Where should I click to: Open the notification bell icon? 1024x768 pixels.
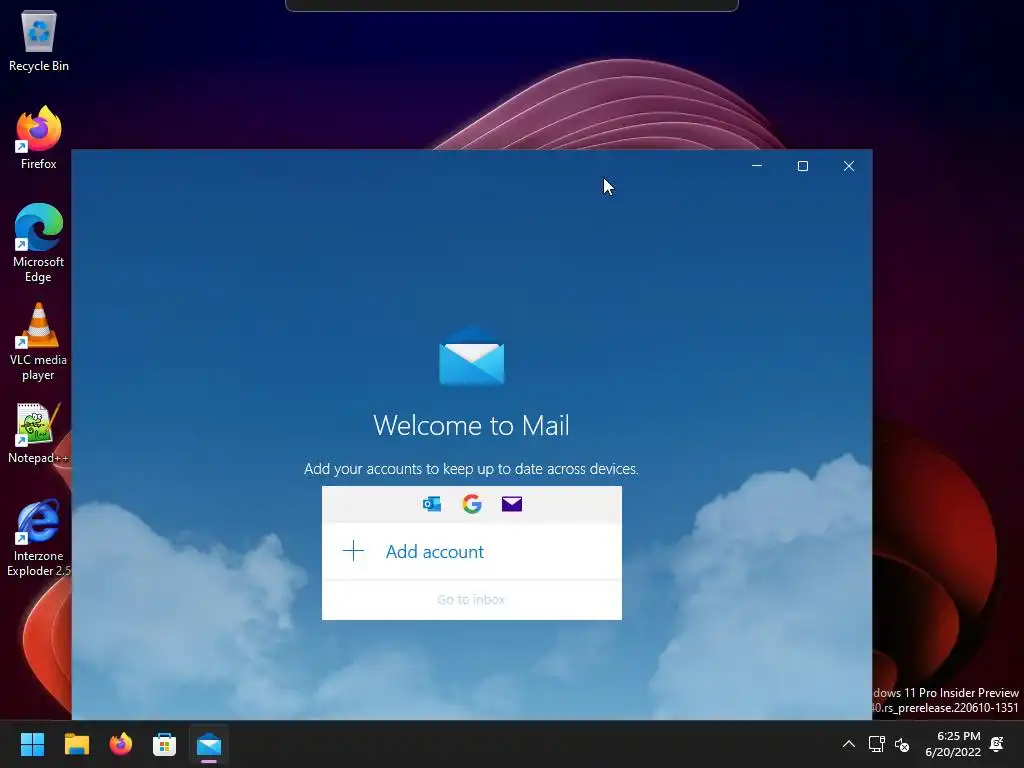pyautogui.click(x=997, y=744)
